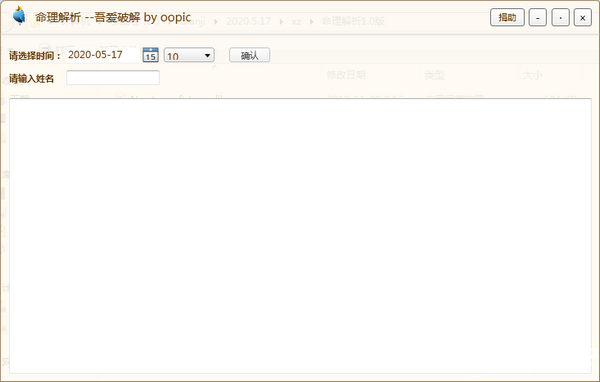The image size is (600, 382).
Task: Open the calendar date picker icon
Action: point(150,55)
